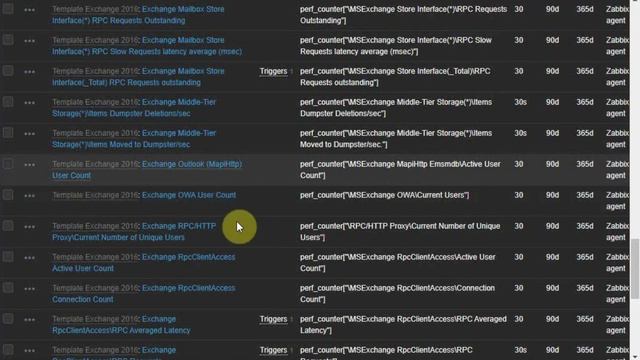The image size is (640, 360).
Task: Select the checkbox for Items Dumpster Deletions/sec item
Action: click(x=8, y=102)
